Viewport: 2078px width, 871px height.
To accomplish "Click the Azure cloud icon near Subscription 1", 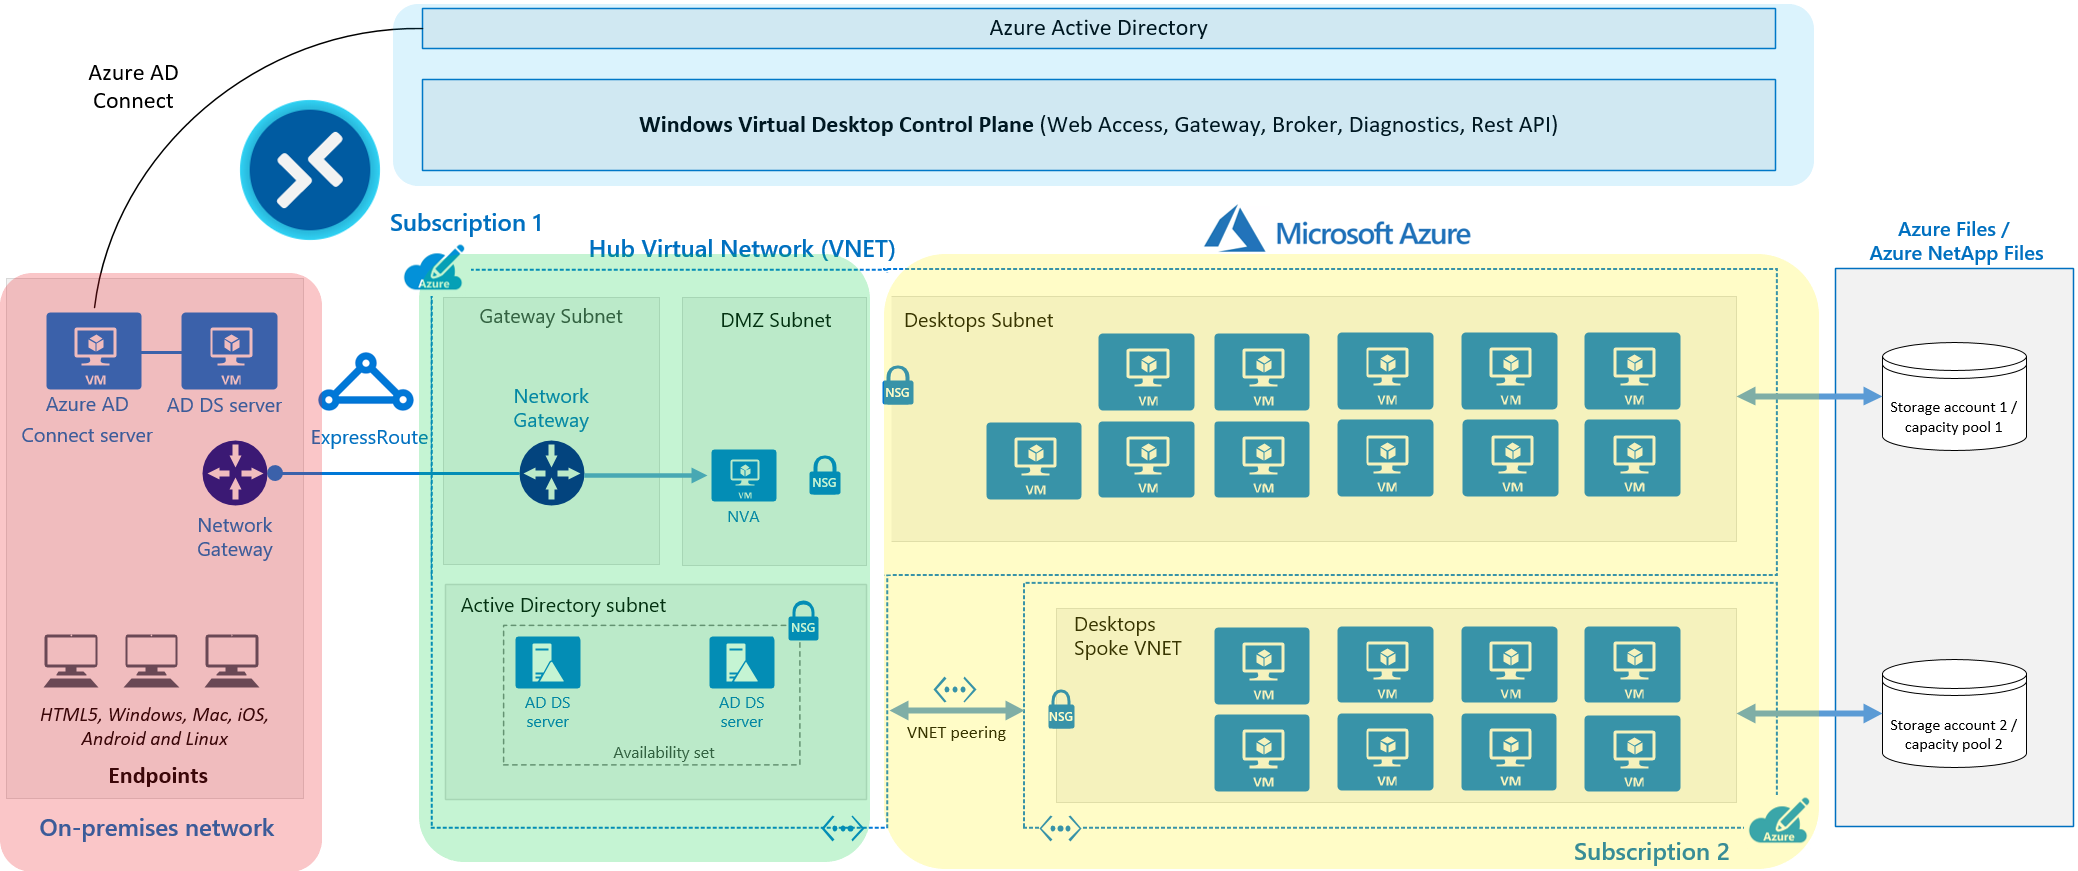I will 434,268.
